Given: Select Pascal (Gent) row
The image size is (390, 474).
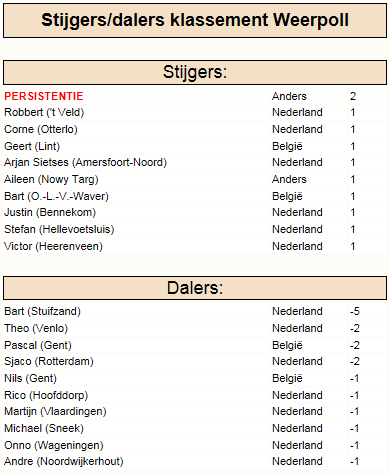Looking at the screenshot, I should click(195, 345).
